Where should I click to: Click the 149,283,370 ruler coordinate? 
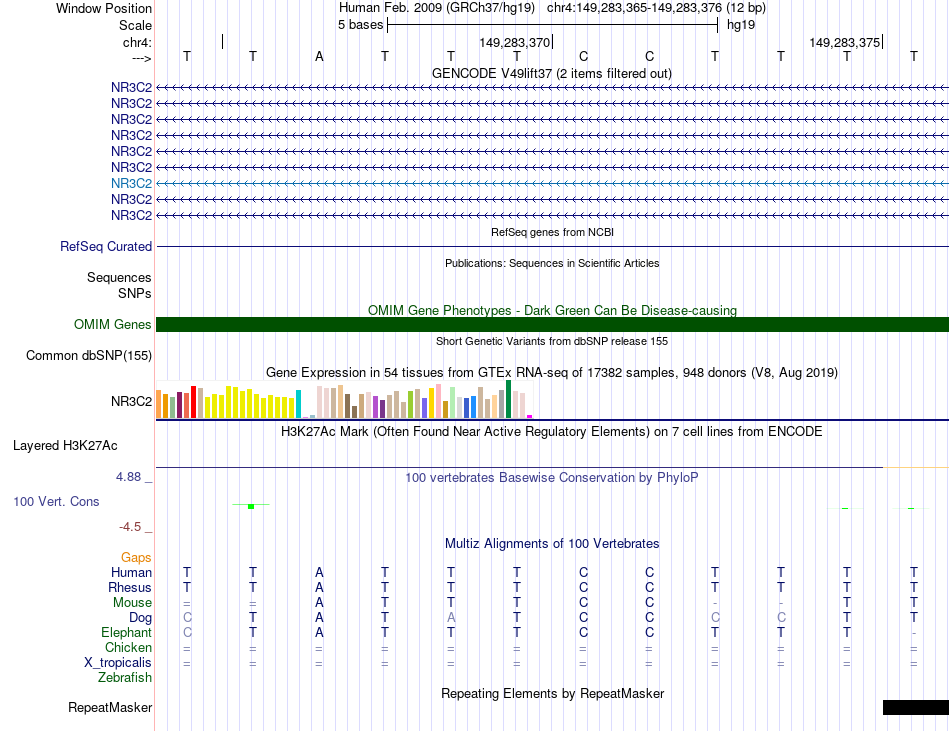coord(514,42)
